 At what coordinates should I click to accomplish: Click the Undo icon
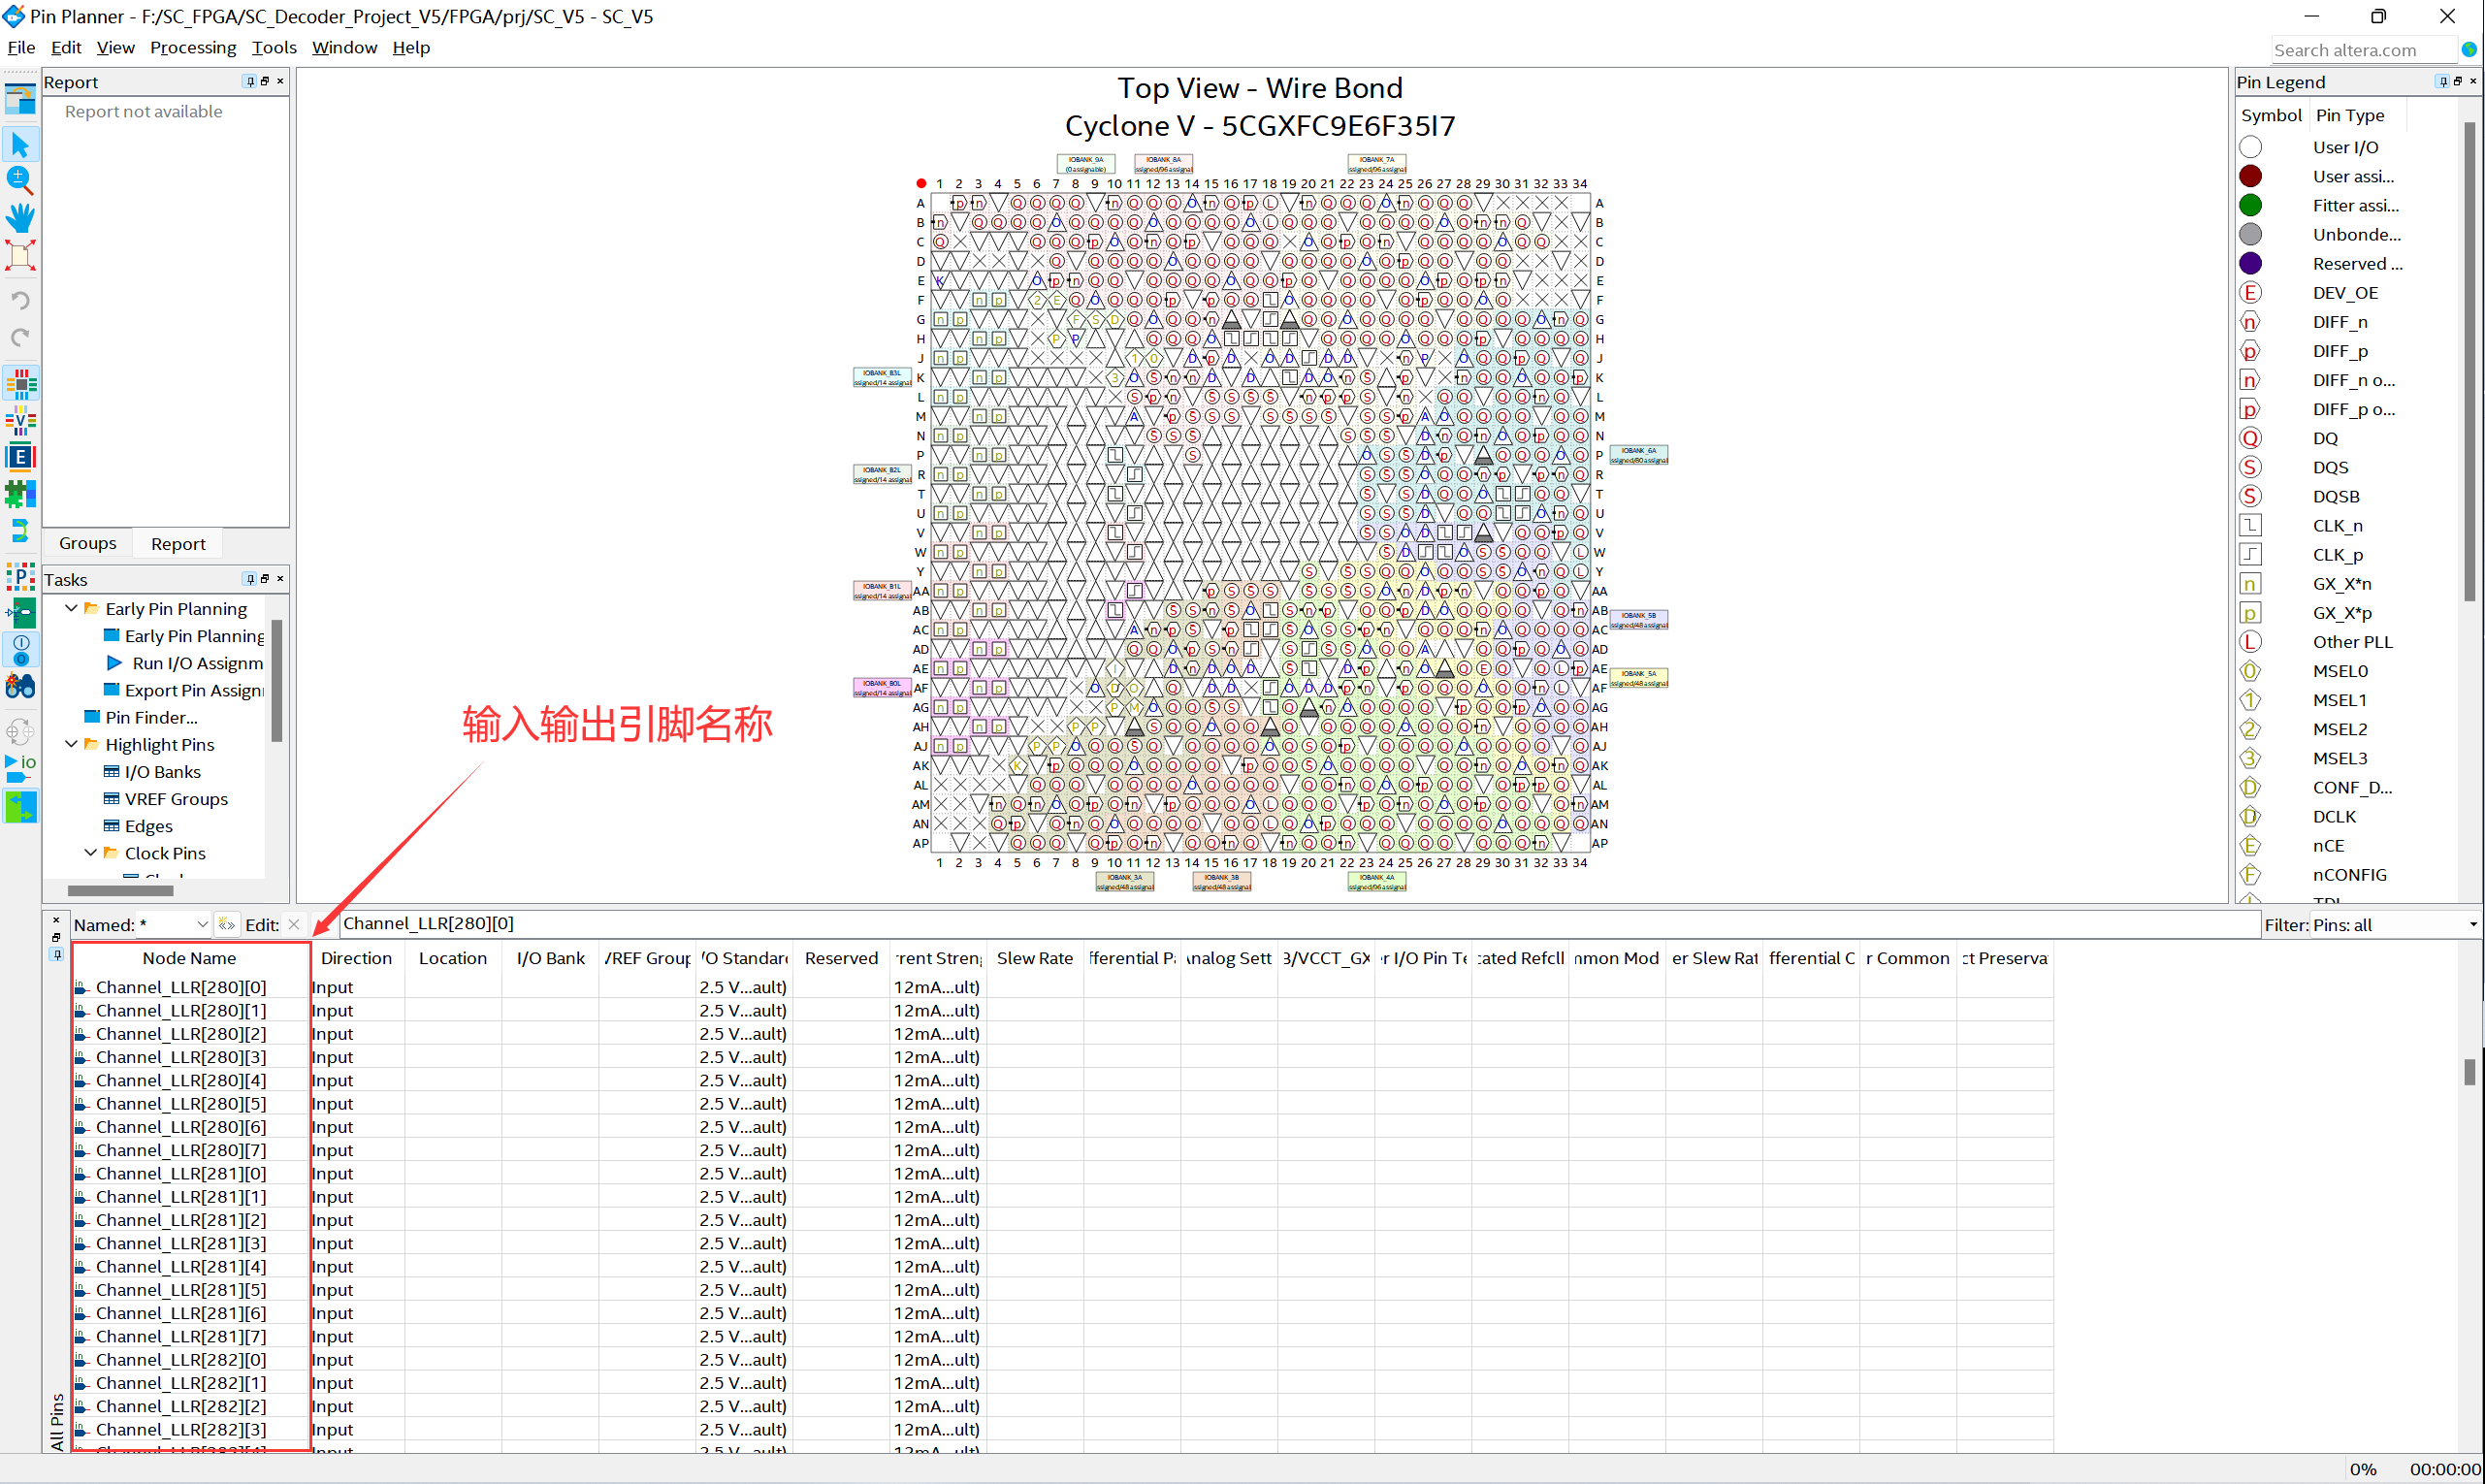[20, 299]
